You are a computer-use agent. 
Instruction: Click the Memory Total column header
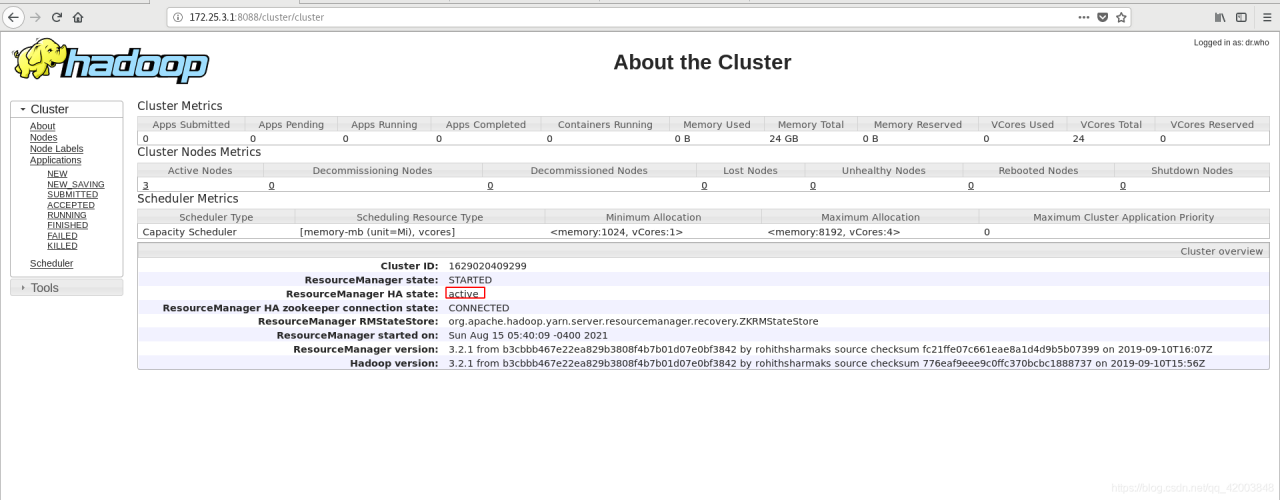click(811, 124)
